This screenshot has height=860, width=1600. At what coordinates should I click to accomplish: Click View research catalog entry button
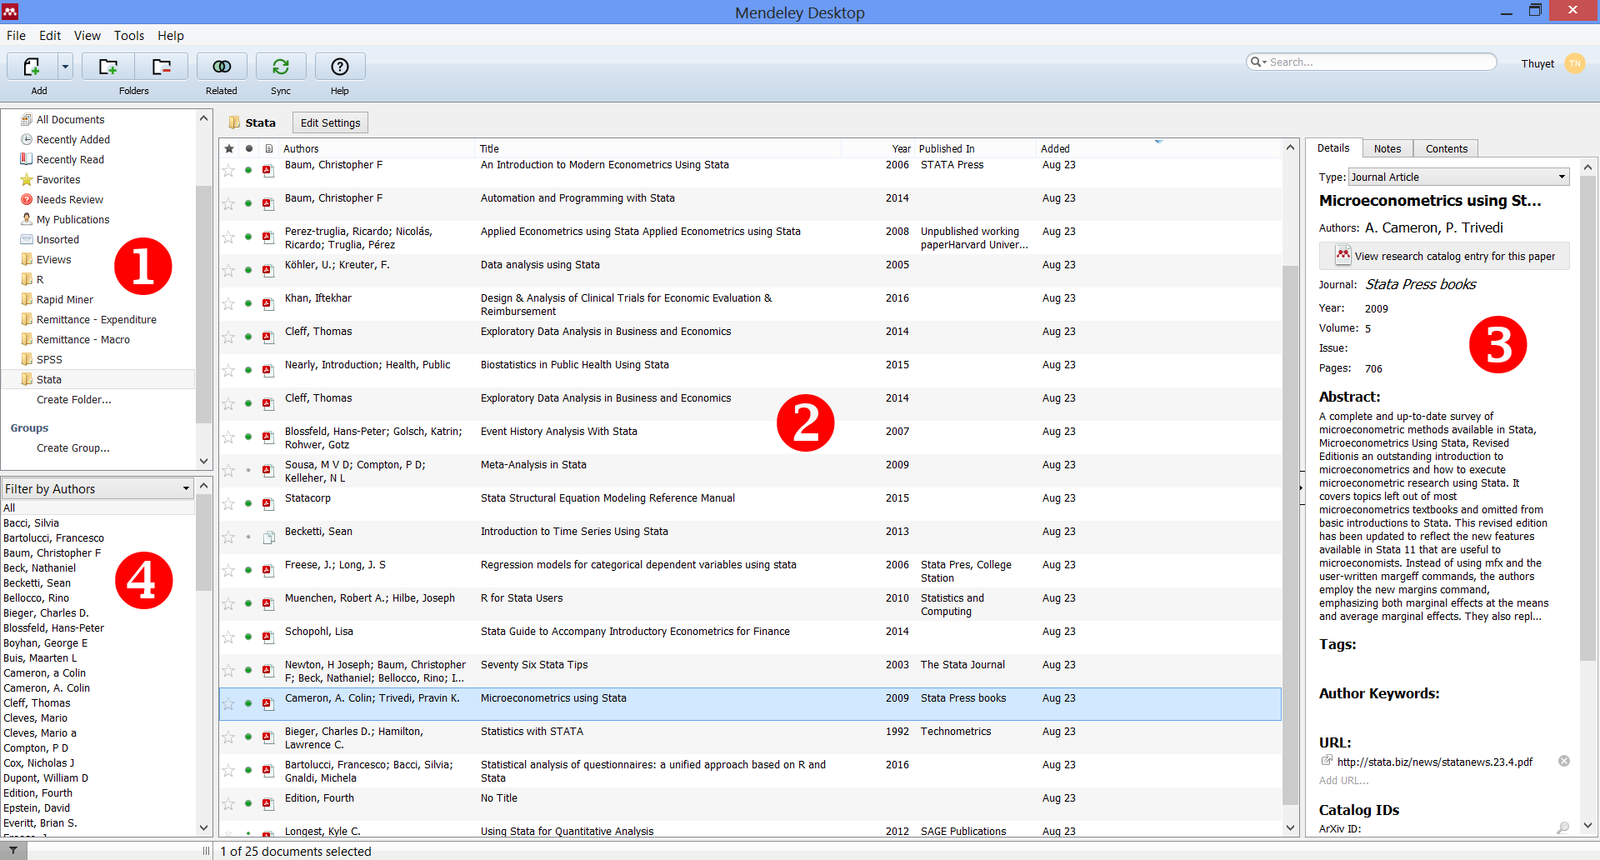pyautogui.click(x=1444, y=256)
